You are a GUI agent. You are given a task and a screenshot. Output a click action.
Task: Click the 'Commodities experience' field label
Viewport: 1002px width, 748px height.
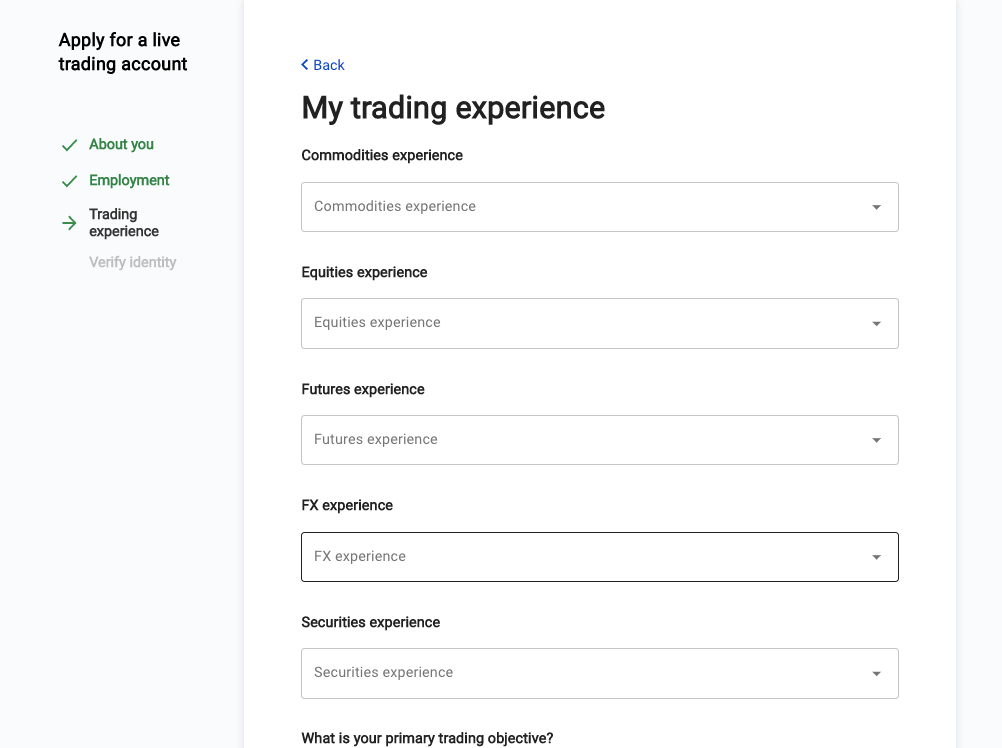pos(382,155)
